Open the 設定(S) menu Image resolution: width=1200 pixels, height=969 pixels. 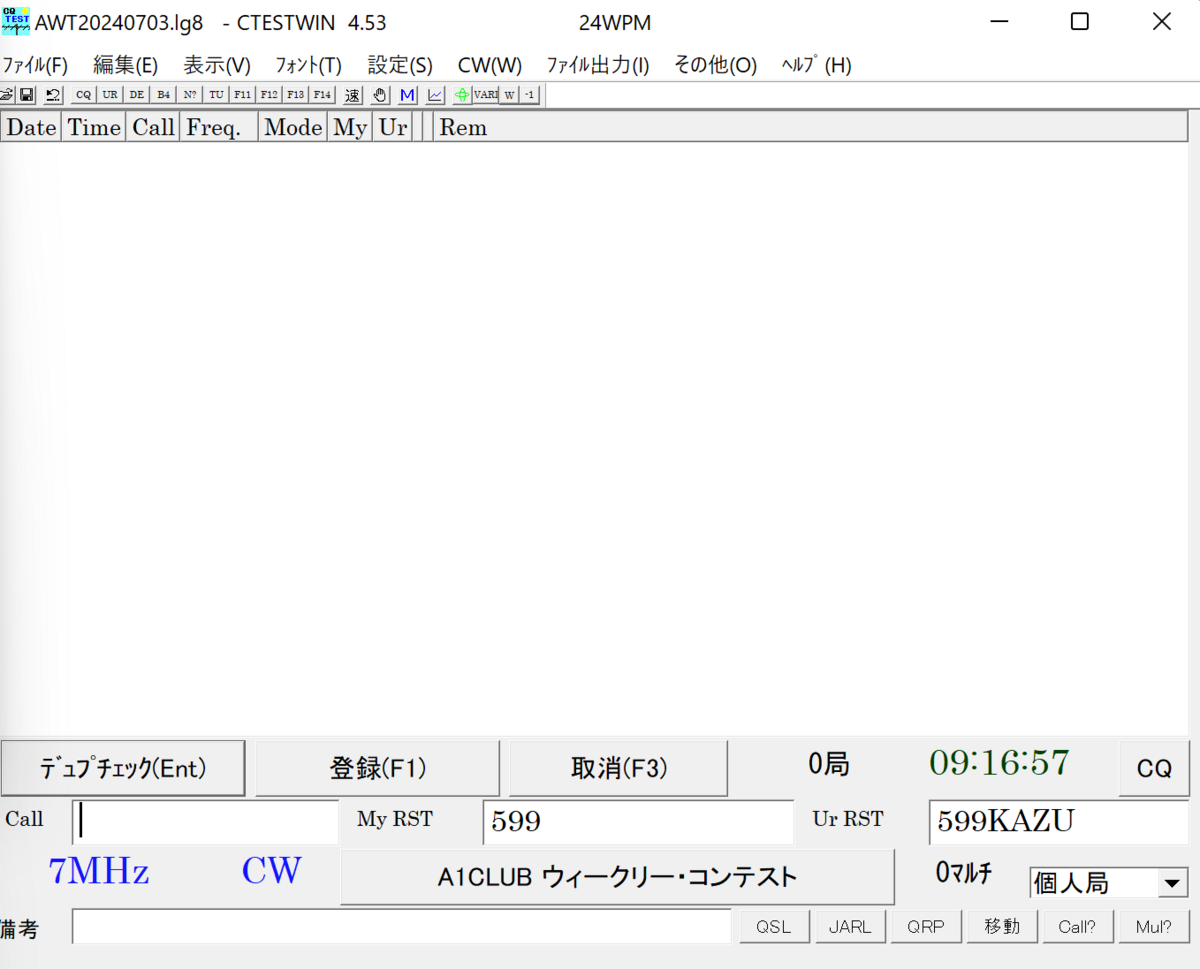coord(399,65)
